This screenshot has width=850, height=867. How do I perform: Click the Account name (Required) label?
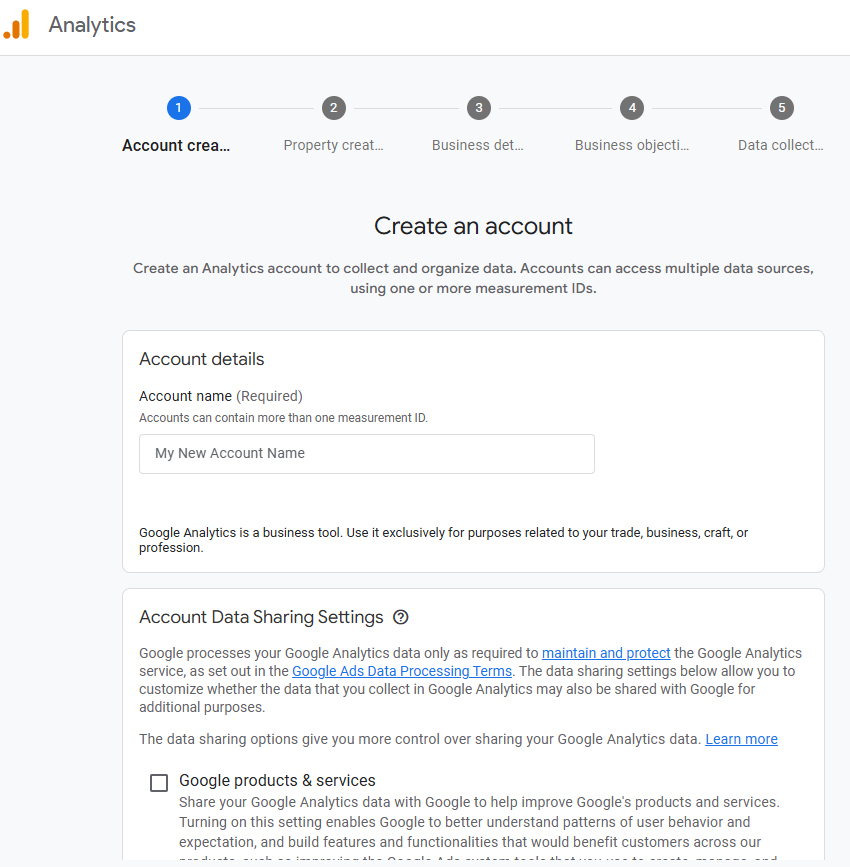pos(221,396)
